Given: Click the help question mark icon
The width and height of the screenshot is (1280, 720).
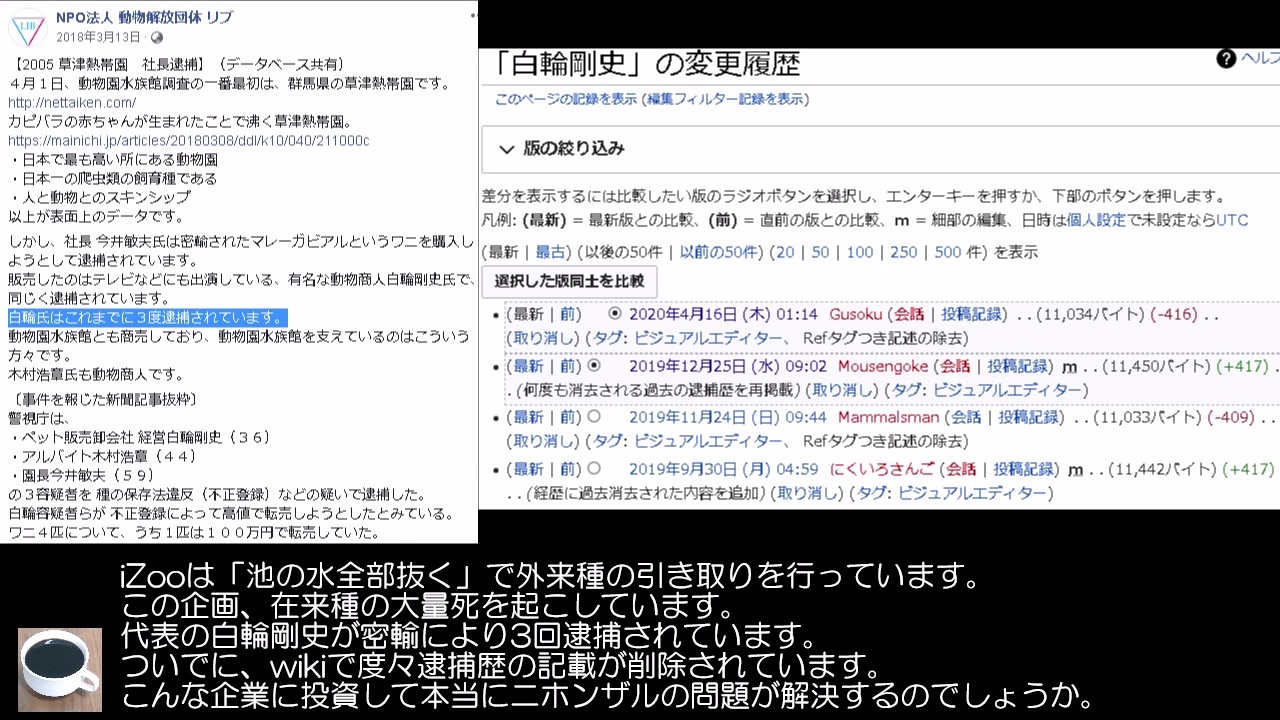Looking at the screenshot, I should tap(1226, 59).
